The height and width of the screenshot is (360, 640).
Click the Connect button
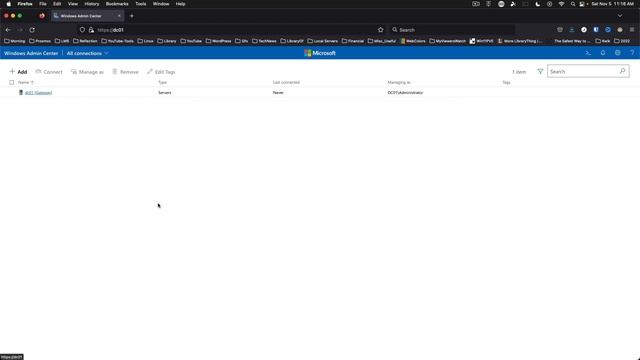point(49,72)
